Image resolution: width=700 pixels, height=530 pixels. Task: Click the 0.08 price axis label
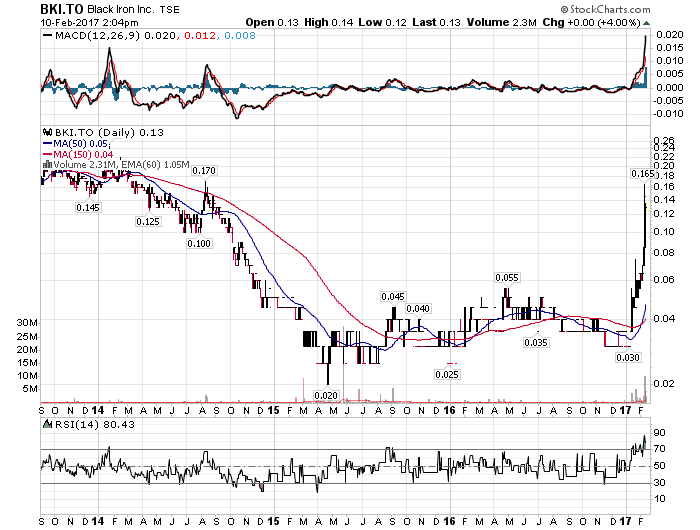(x=664, y=253)
